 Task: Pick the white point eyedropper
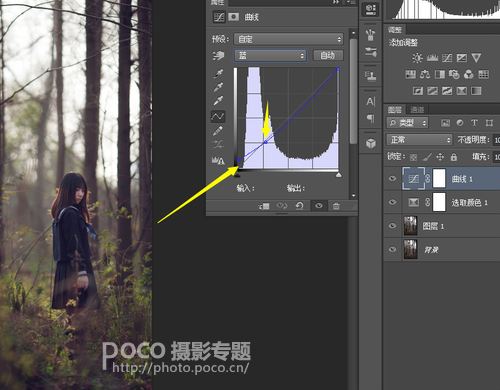click(x=218, y=100)
